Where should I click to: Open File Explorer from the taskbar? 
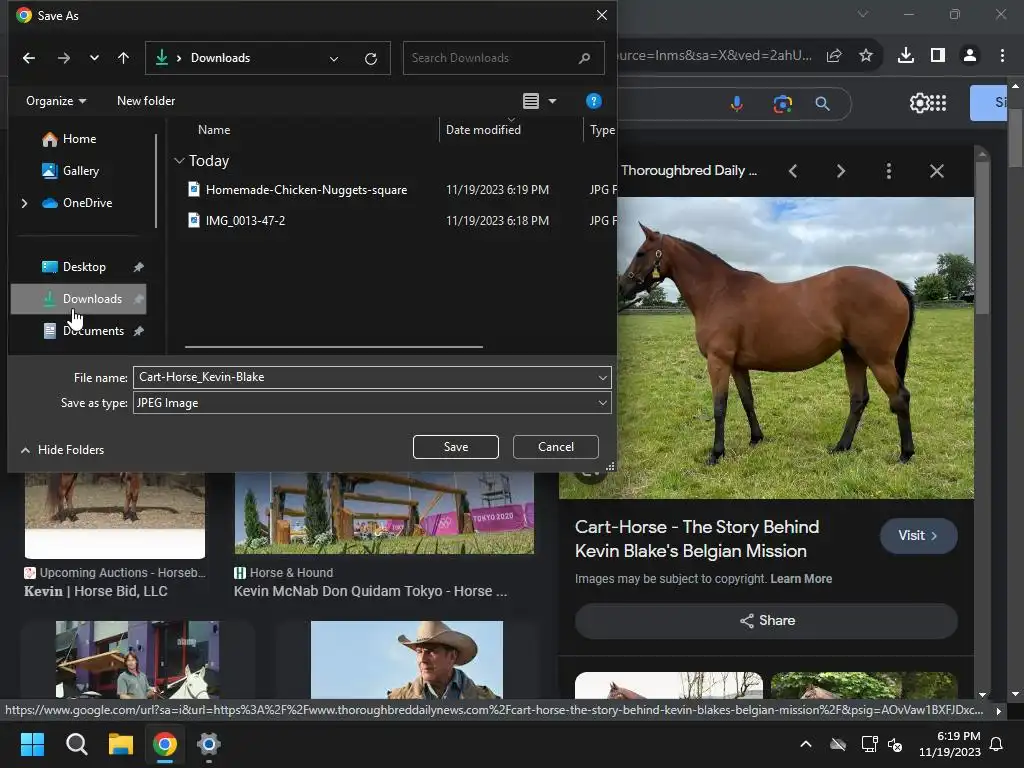121,744
